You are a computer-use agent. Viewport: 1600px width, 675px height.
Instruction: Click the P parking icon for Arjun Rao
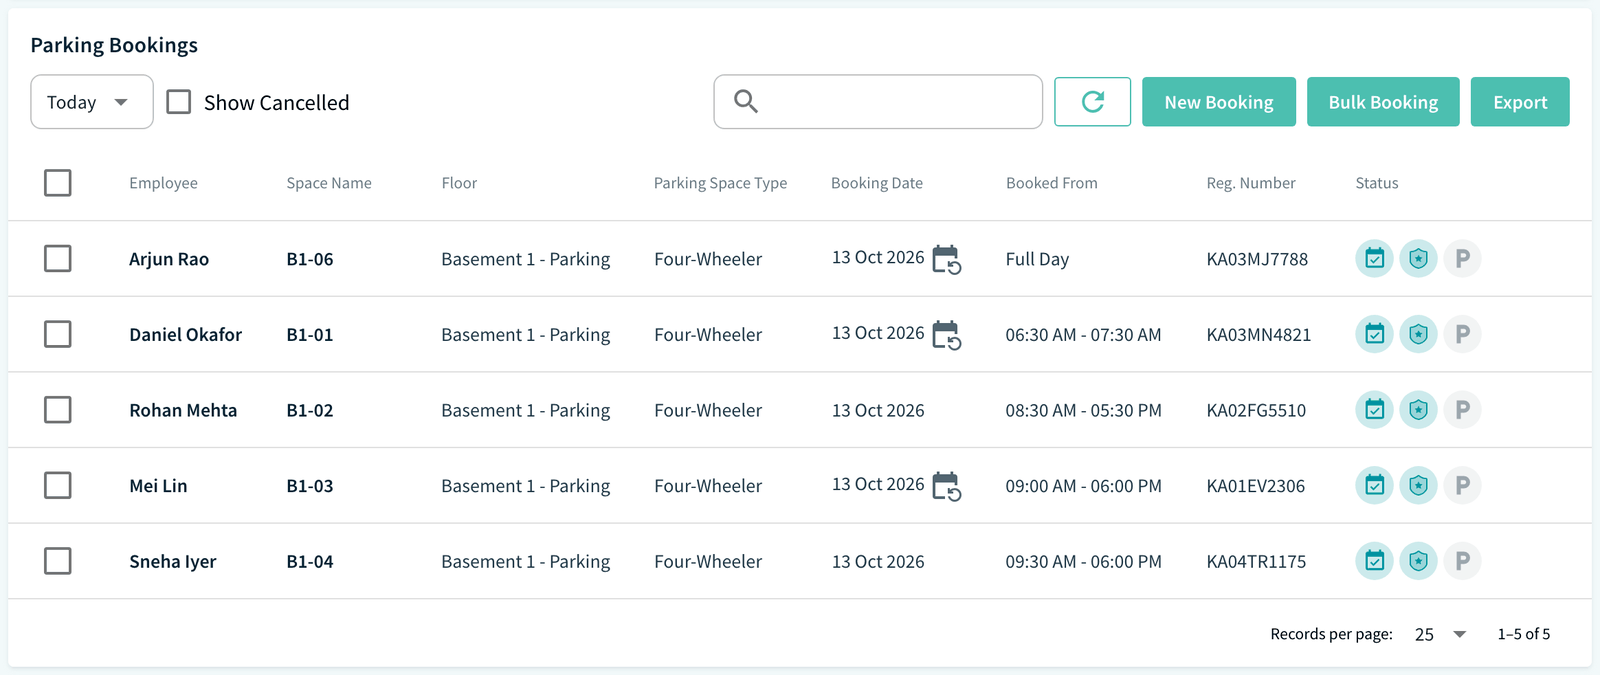tap(1462, 259)
